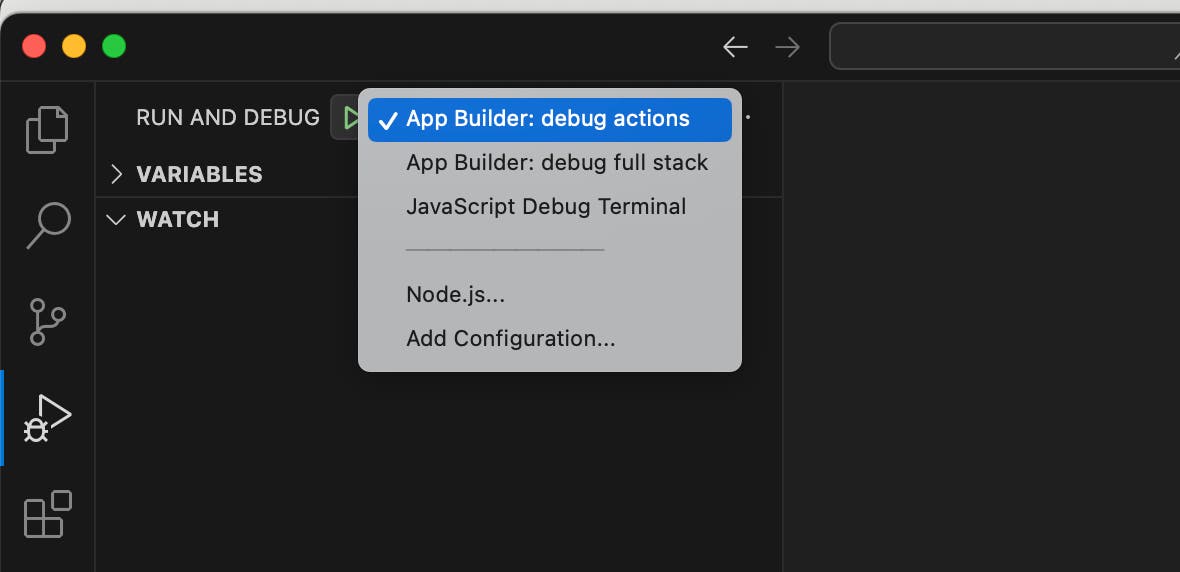Click the command center search field
This screenshot has height=572, width=1180.
[1005, 47]
